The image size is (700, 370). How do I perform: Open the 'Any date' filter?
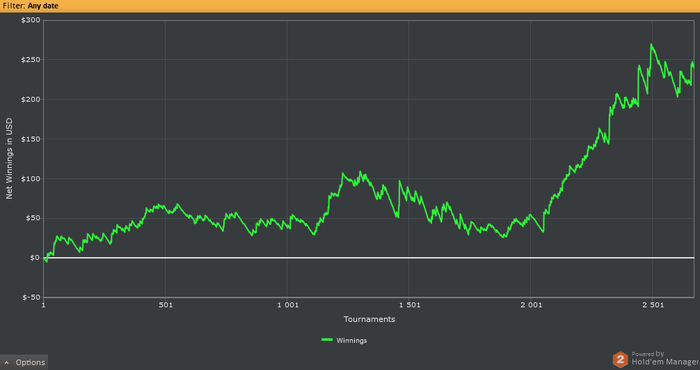click(43, 6)
